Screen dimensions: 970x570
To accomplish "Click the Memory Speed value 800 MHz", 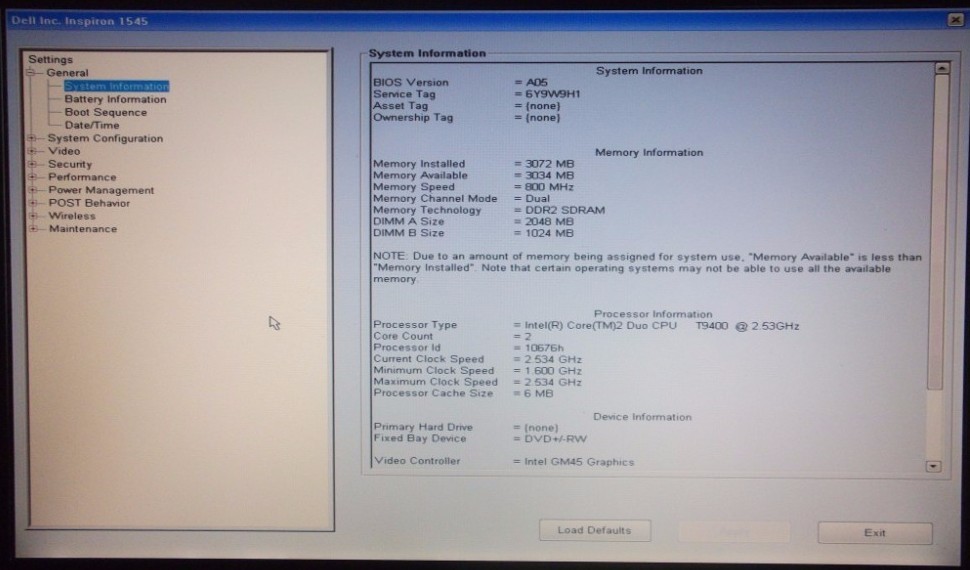I will tap(549, 187).
